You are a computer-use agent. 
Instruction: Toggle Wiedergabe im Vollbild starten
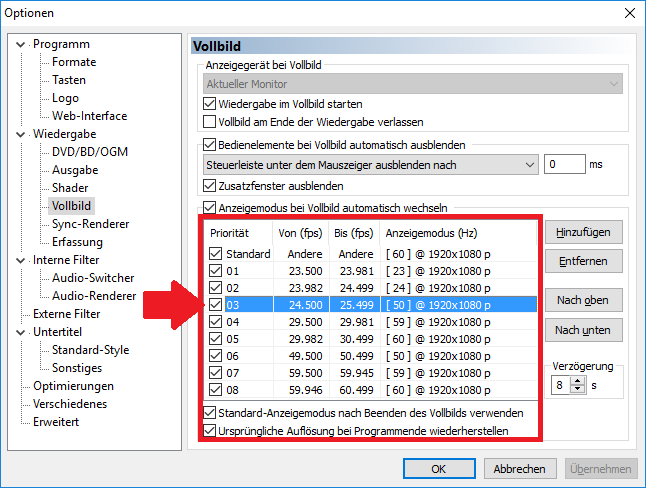pos(209,103)
